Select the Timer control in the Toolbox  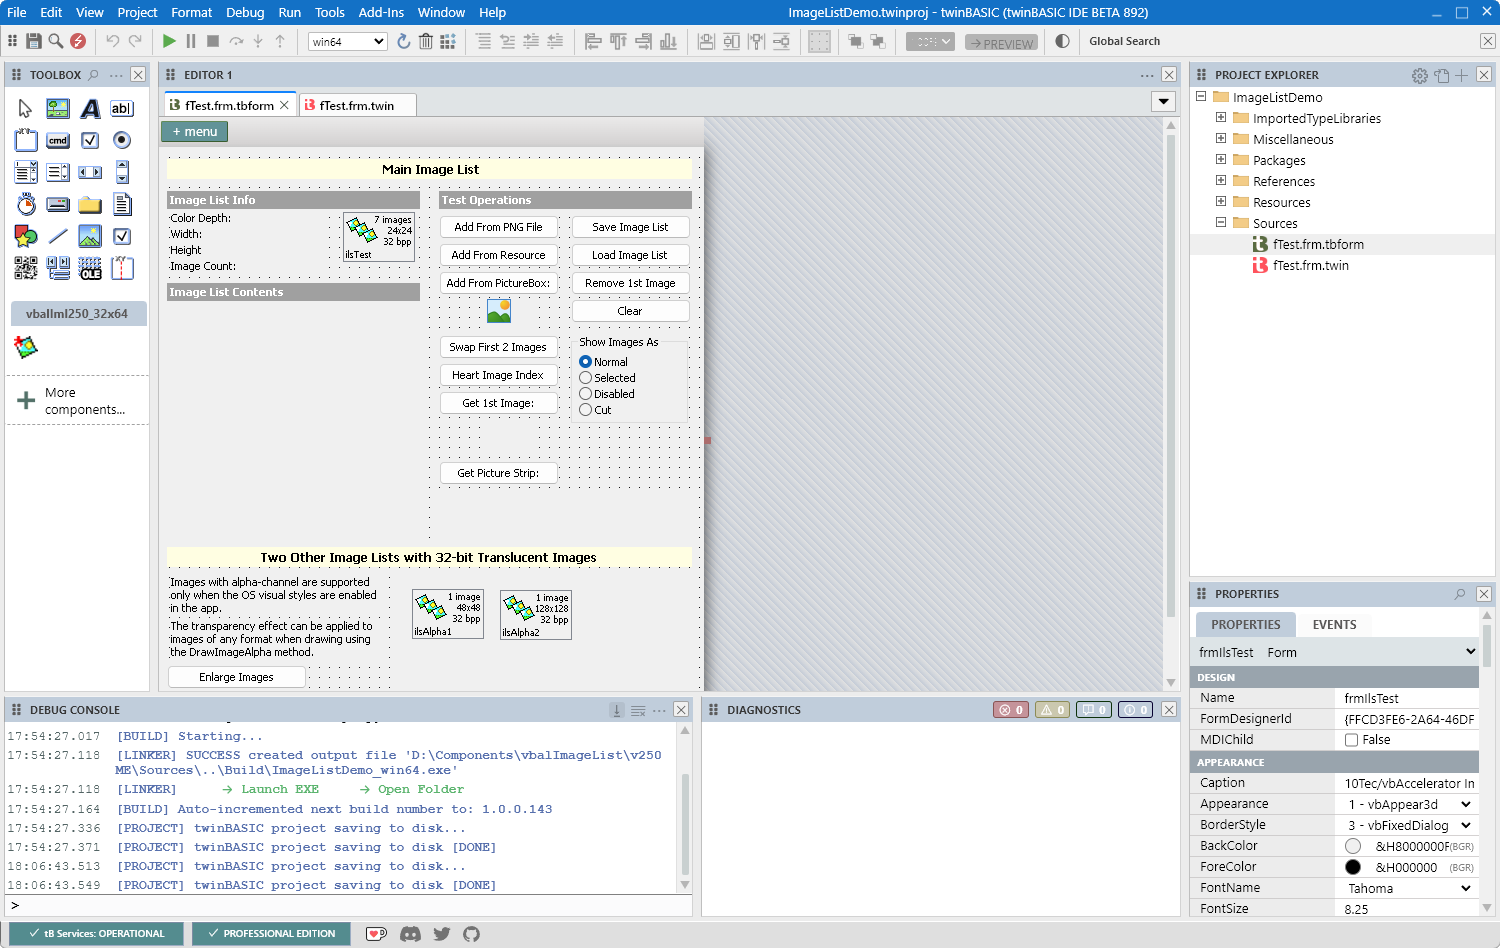(x=26, y=204)
